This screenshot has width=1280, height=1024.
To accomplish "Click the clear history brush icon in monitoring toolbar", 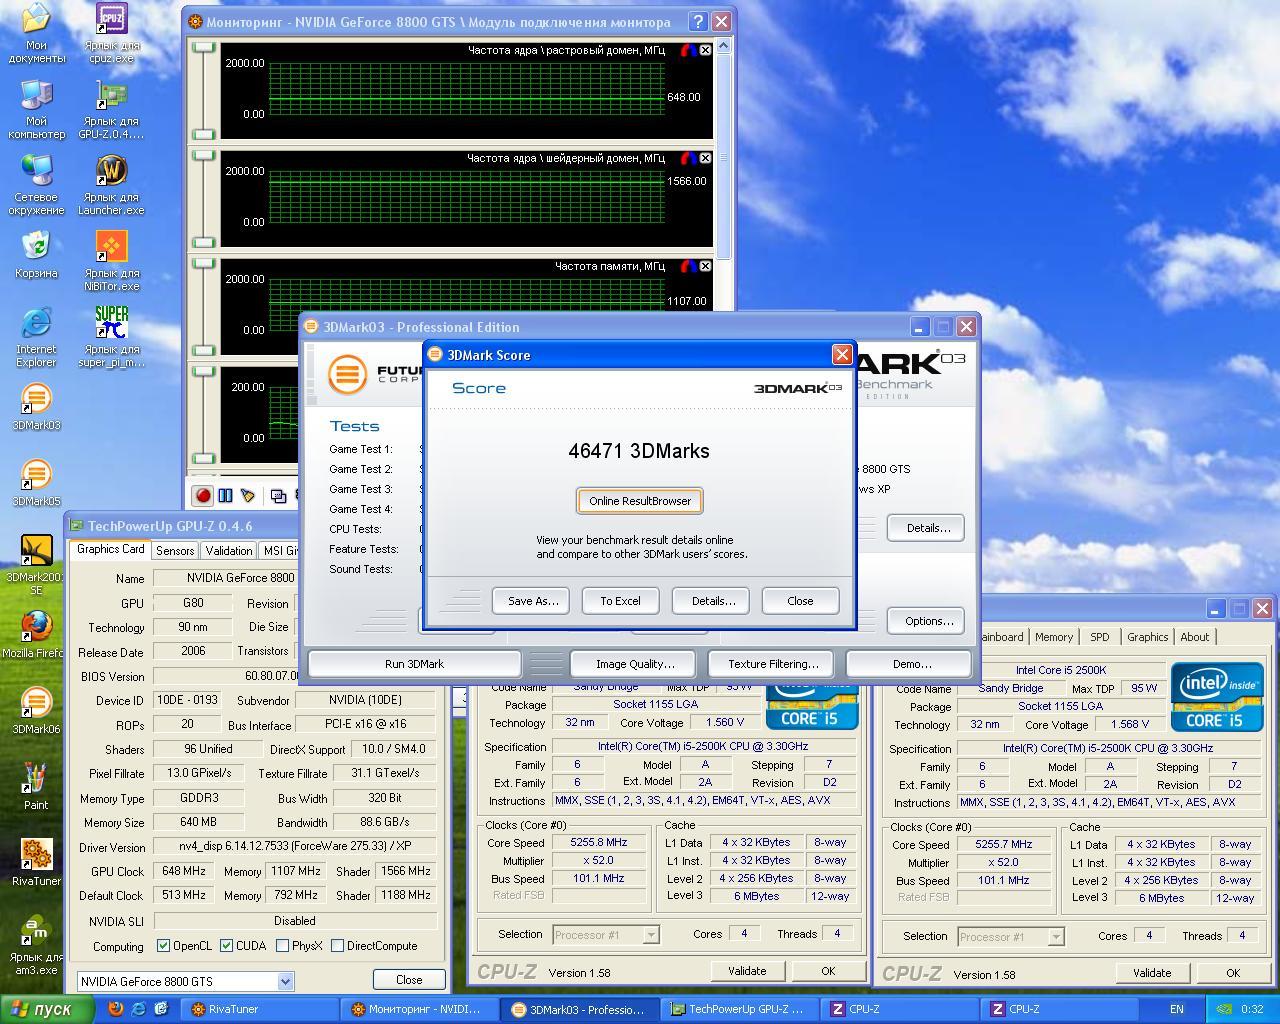I will click(248, 495).
